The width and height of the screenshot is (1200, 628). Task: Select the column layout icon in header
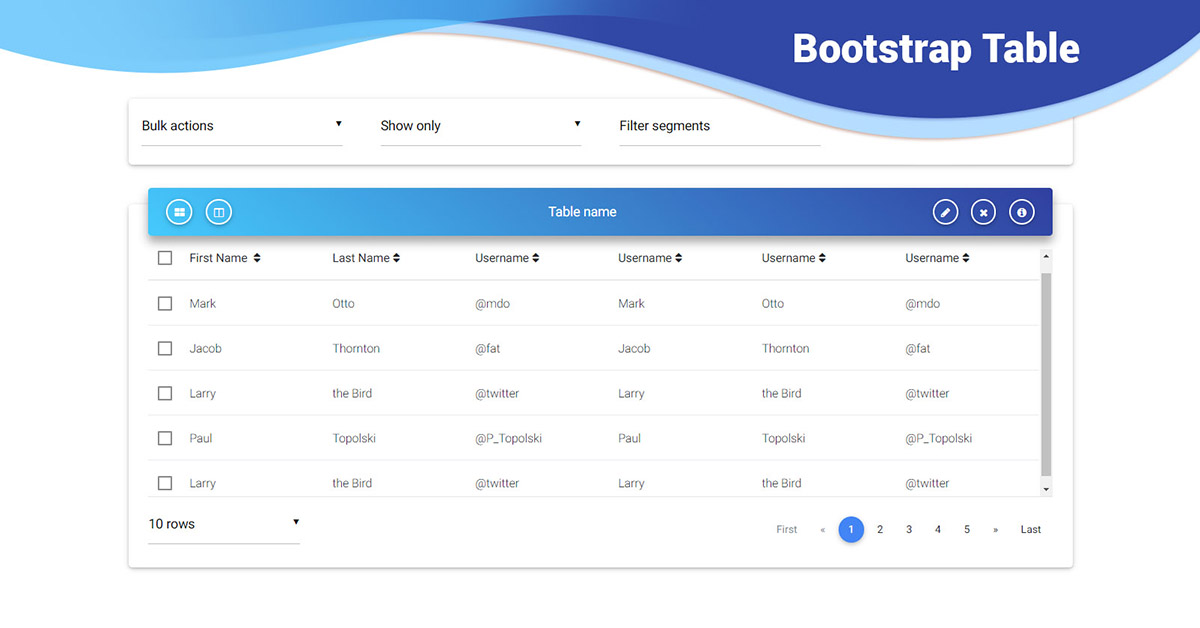(x=218, y=211)
